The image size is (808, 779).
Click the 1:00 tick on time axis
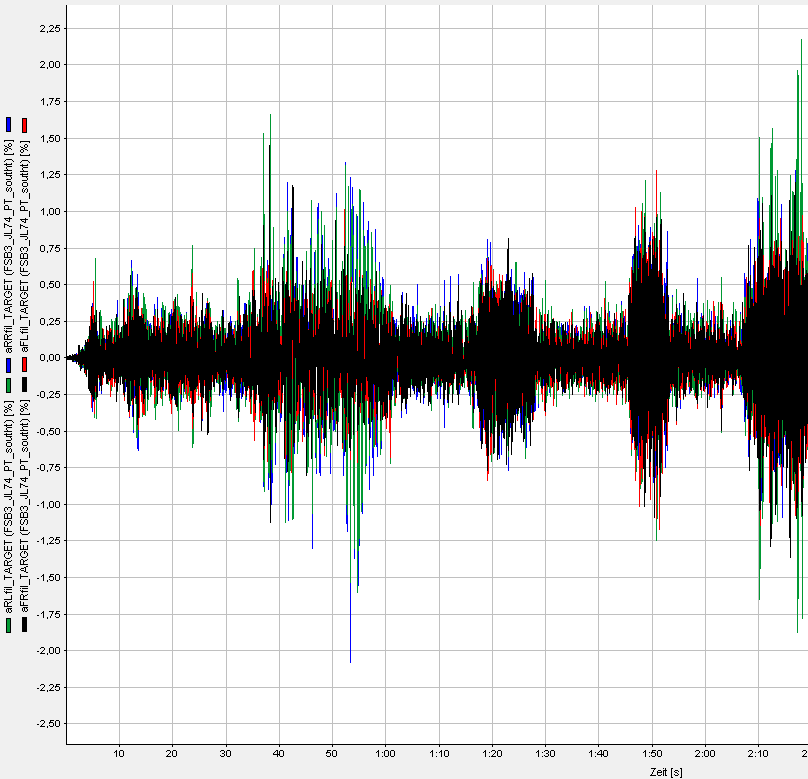tap(385, 753)
